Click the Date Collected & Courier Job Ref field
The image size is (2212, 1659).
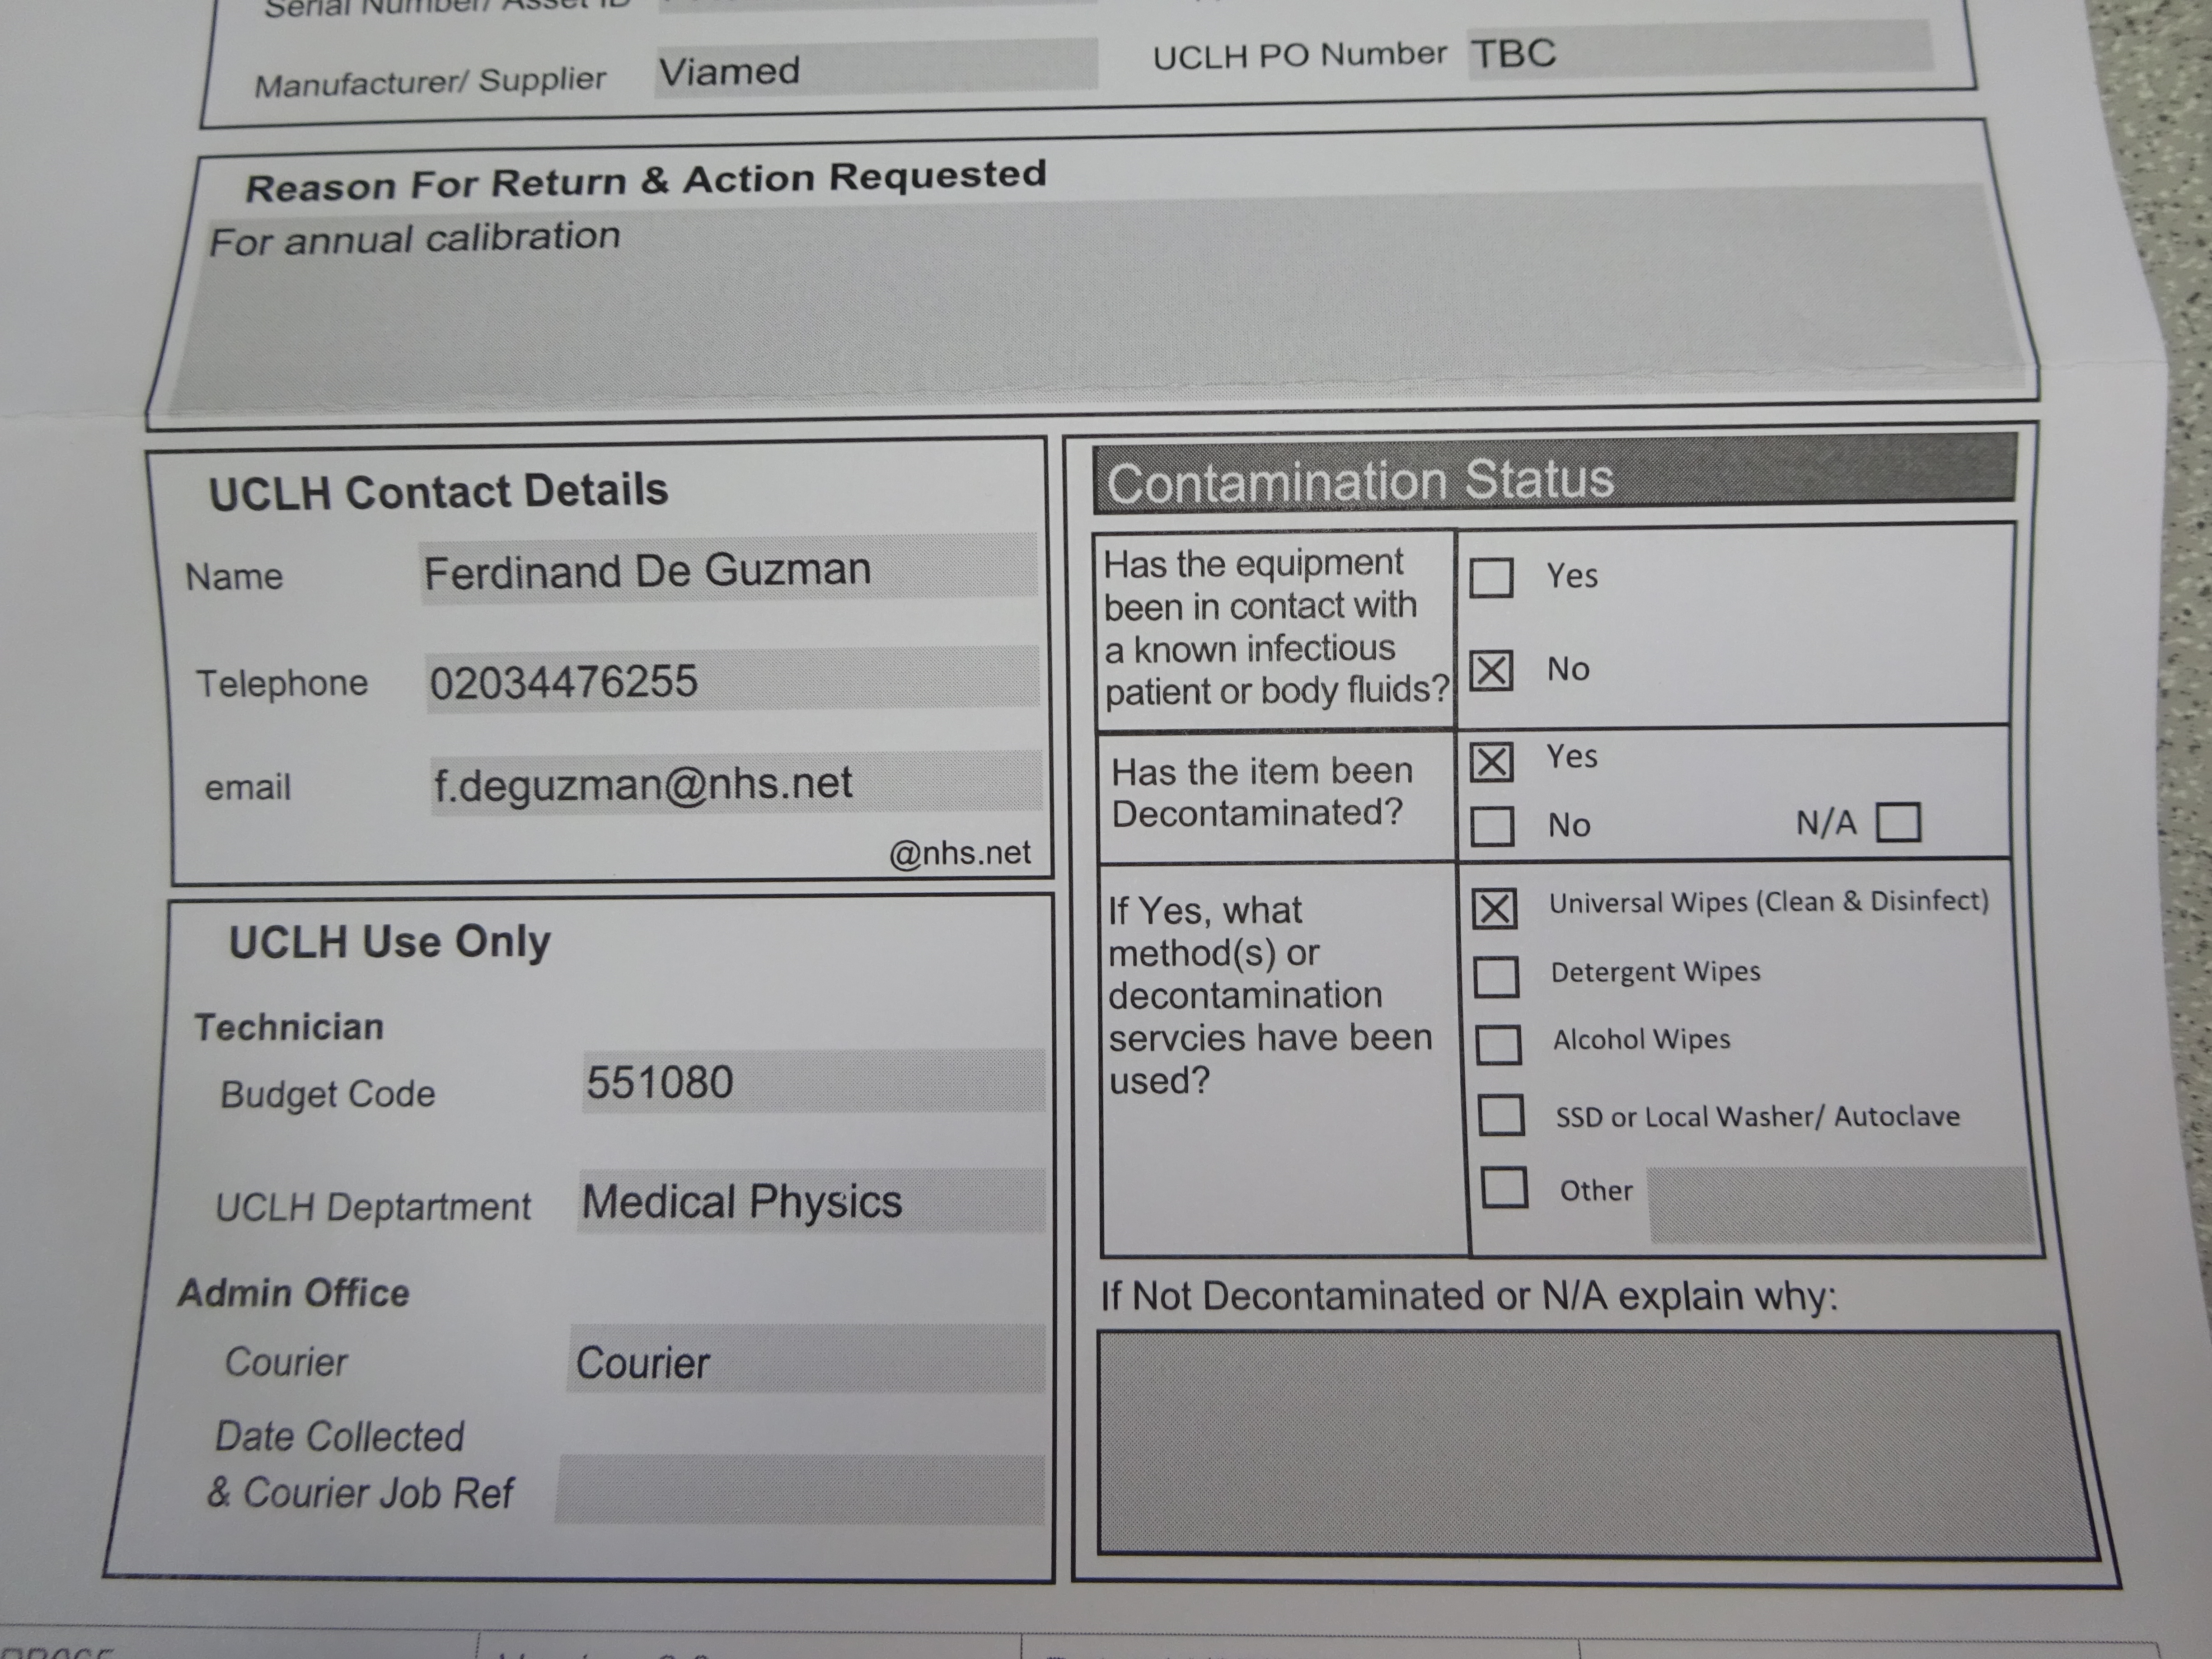(800, 1490)
